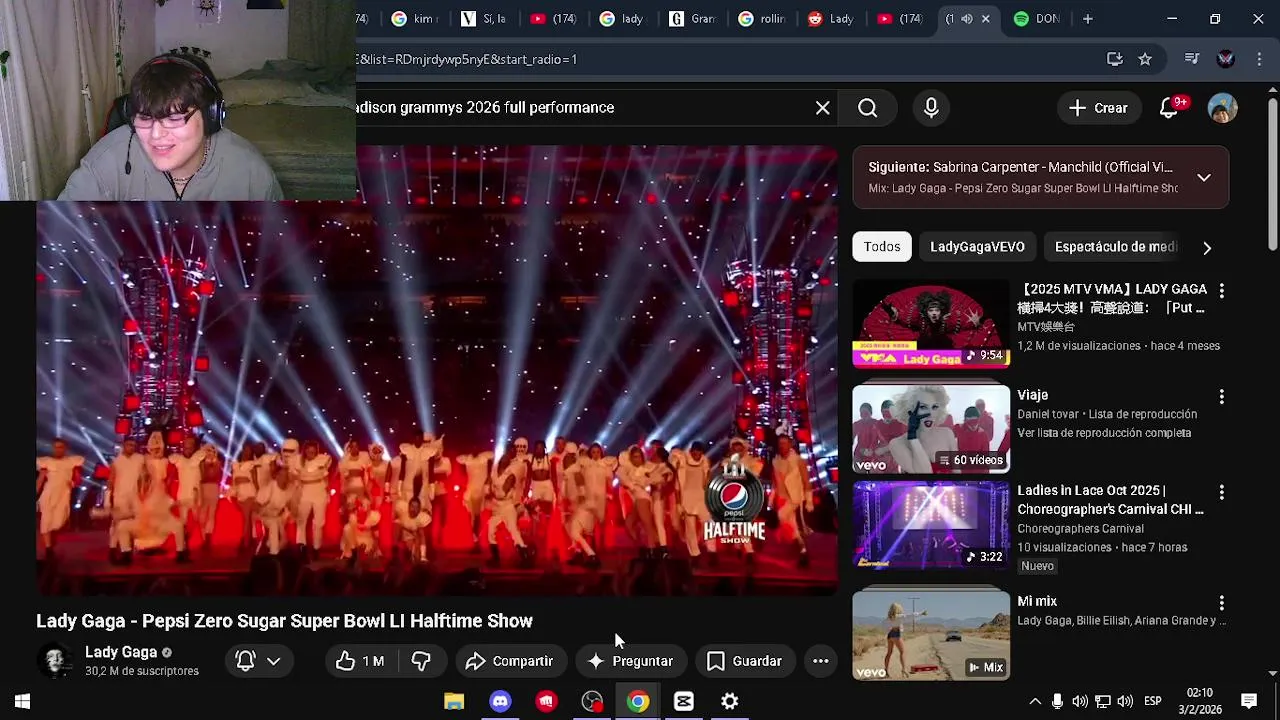Screen dimensions: 1280x720
Task: Open the Windows Start menu
Action: (x=22, y=701)
